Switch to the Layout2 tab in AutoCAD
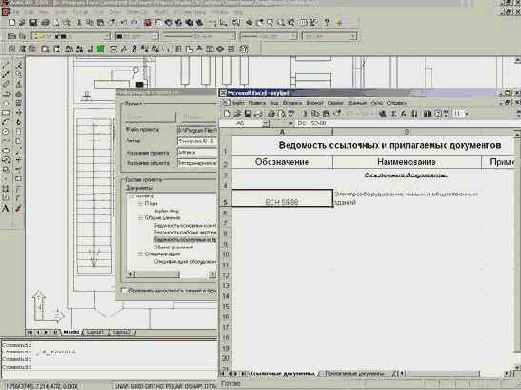The width and height of the screenshot is (521, 390). [122, 332]
